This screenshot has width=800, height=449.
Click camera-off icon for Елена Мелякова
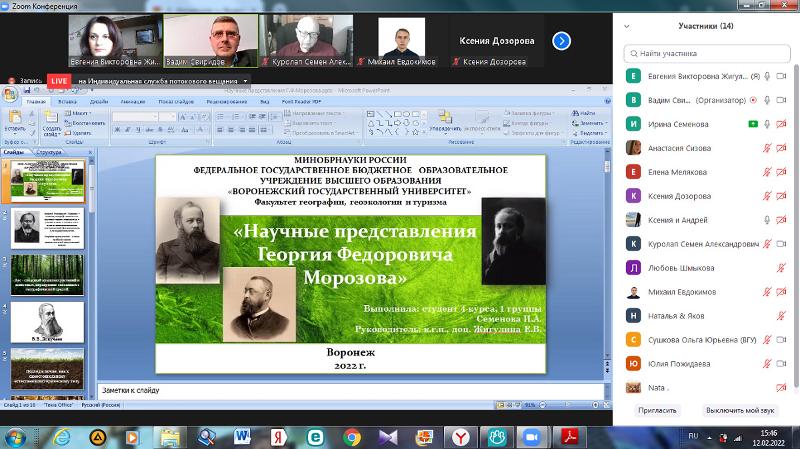[782, 172]
